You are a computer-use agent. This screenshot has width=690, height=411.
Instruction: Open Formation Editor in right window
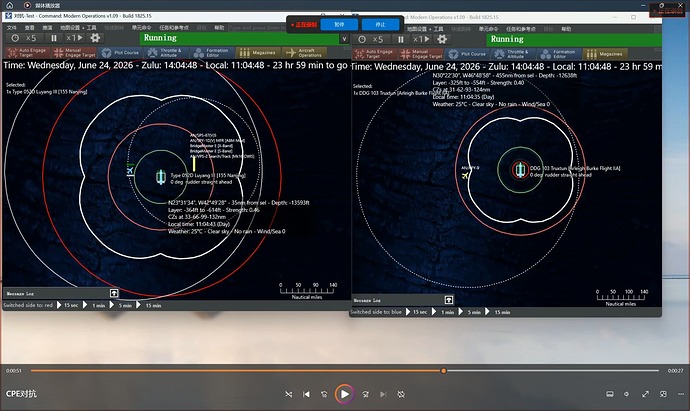pos(559,54)
